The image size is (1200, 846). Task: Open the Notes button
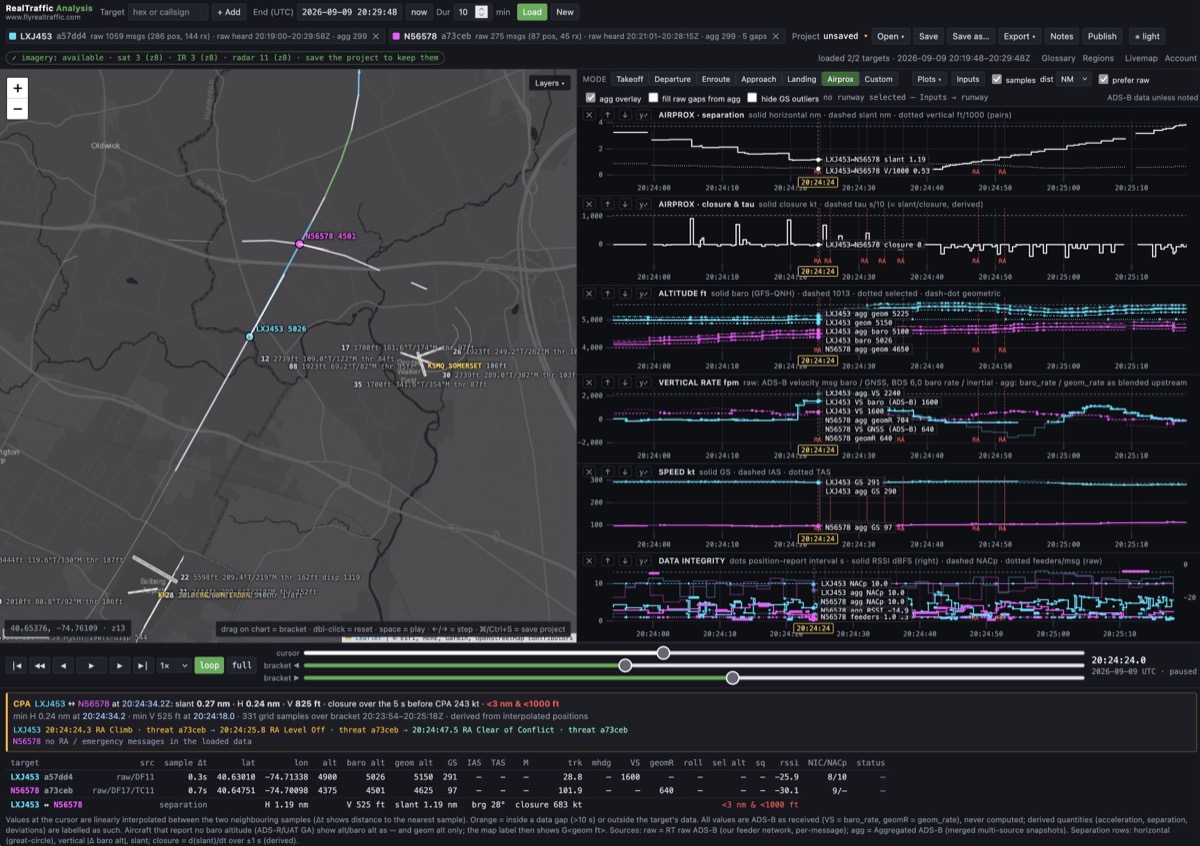pos(1062,36)
